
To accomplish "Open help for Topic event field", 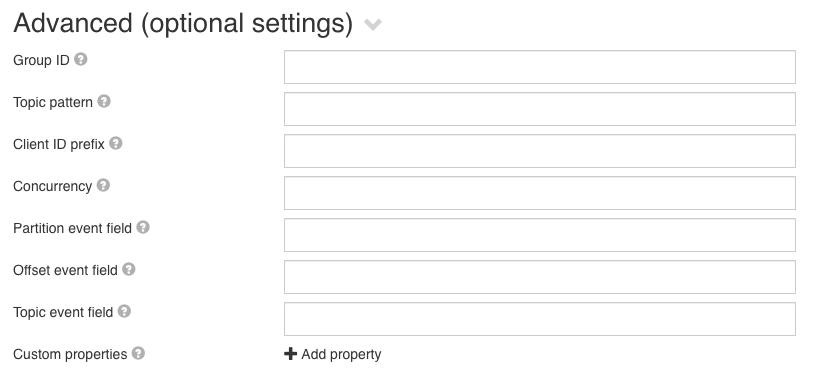I will pos(124,311).
